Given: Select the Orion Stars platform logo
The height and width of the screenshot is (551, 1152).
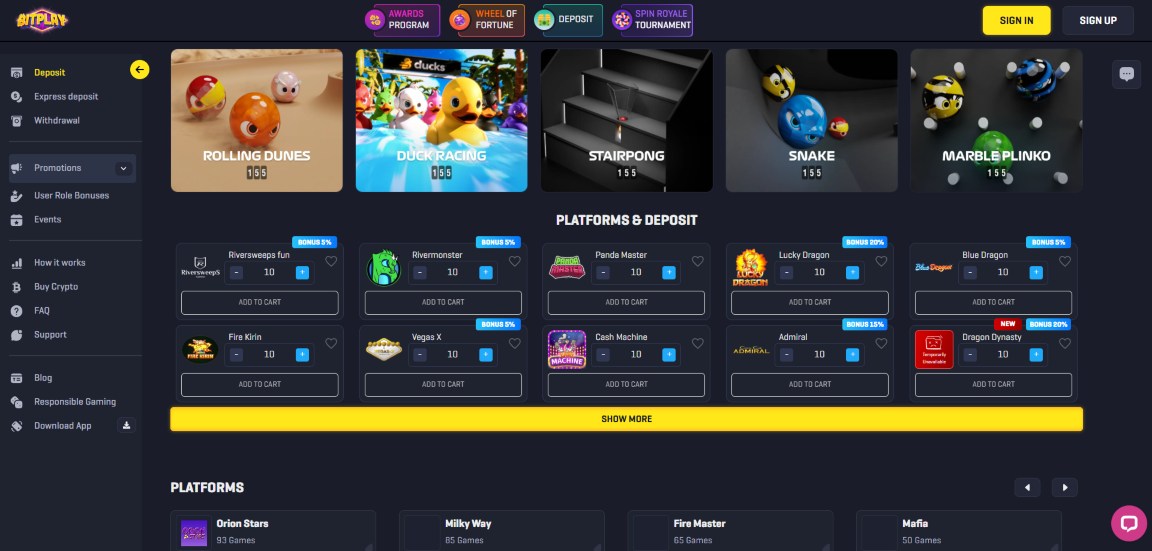Looking at the screenshot, I should pos(194,533).
